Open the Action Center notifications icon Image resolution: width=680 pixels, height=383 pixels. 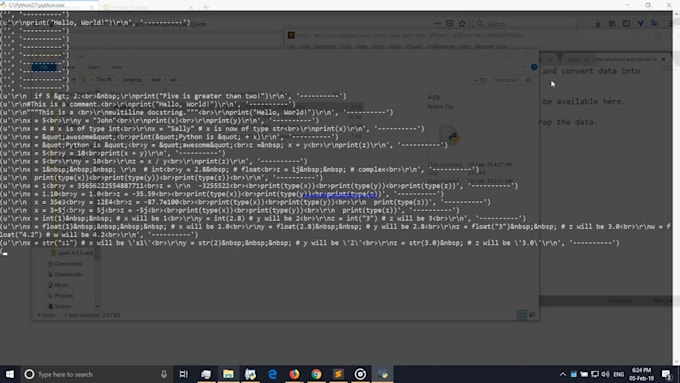coord(667,374)
